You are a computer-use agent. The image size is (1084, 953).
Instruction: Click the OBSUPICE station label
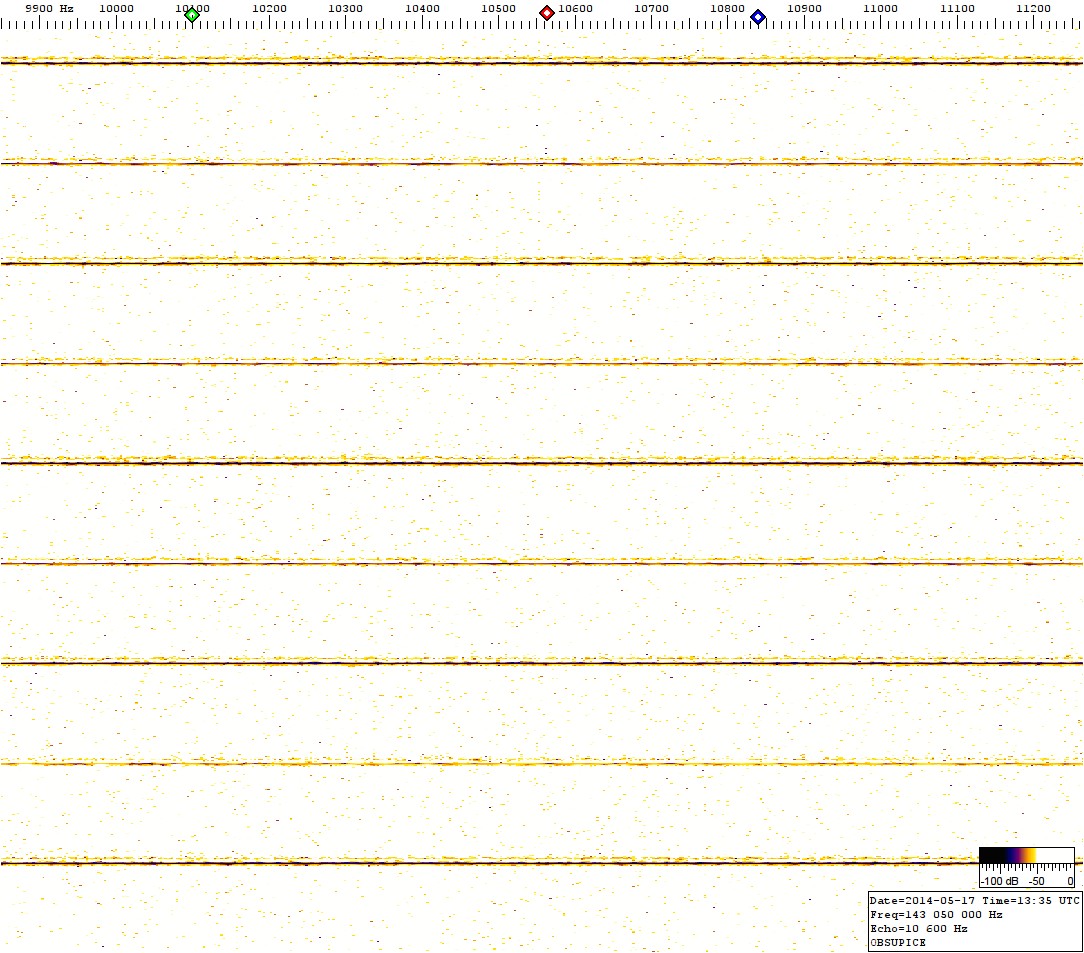(x=898, y=942)
